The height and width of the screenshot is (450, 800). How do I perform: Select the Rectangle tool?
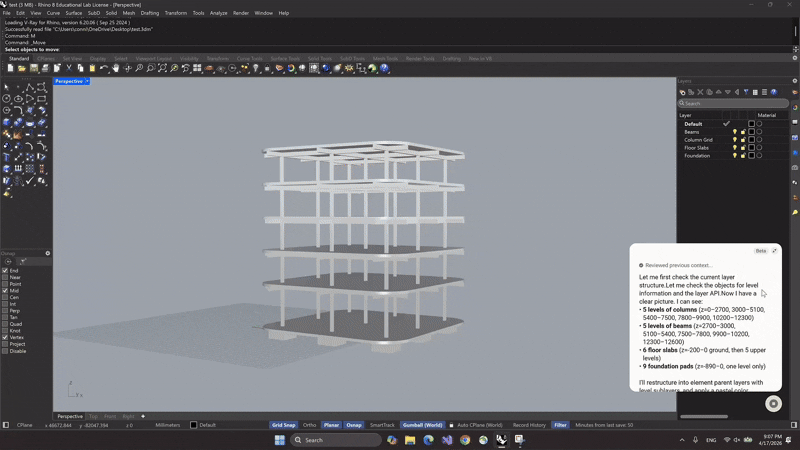(41, 98)
